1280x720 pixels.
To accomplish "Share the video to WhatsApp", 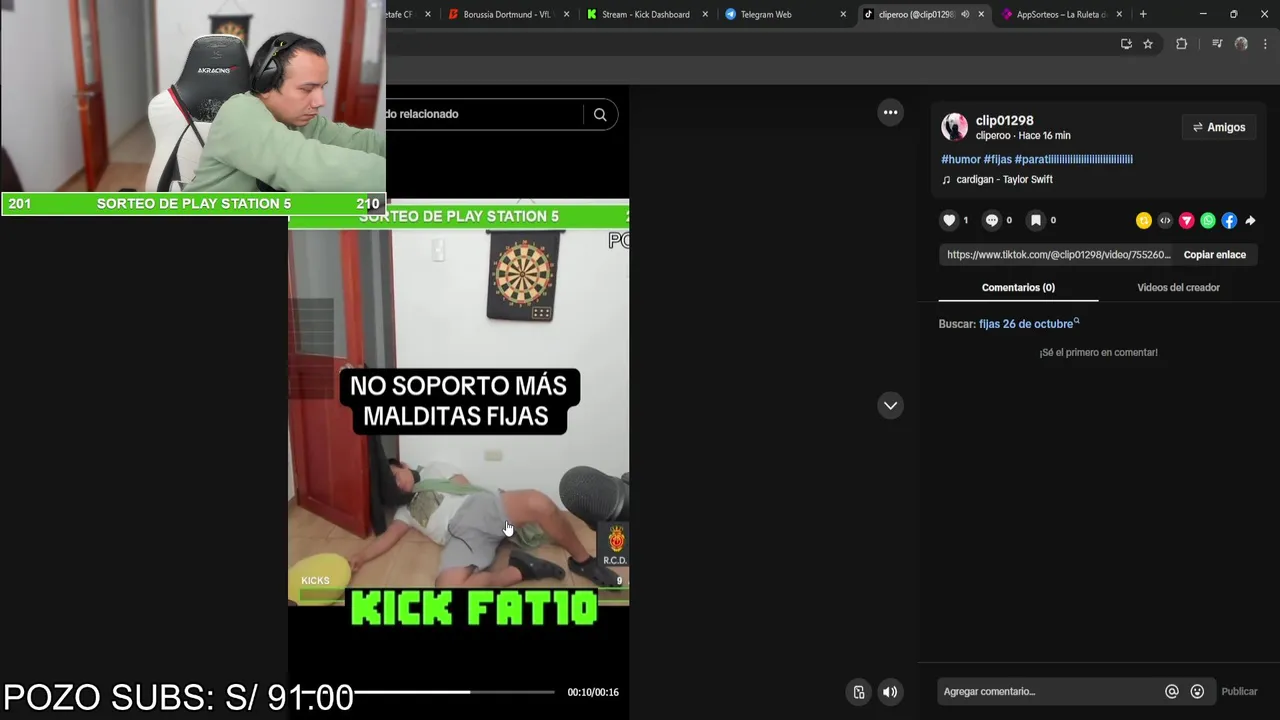I will [1208, 221].
